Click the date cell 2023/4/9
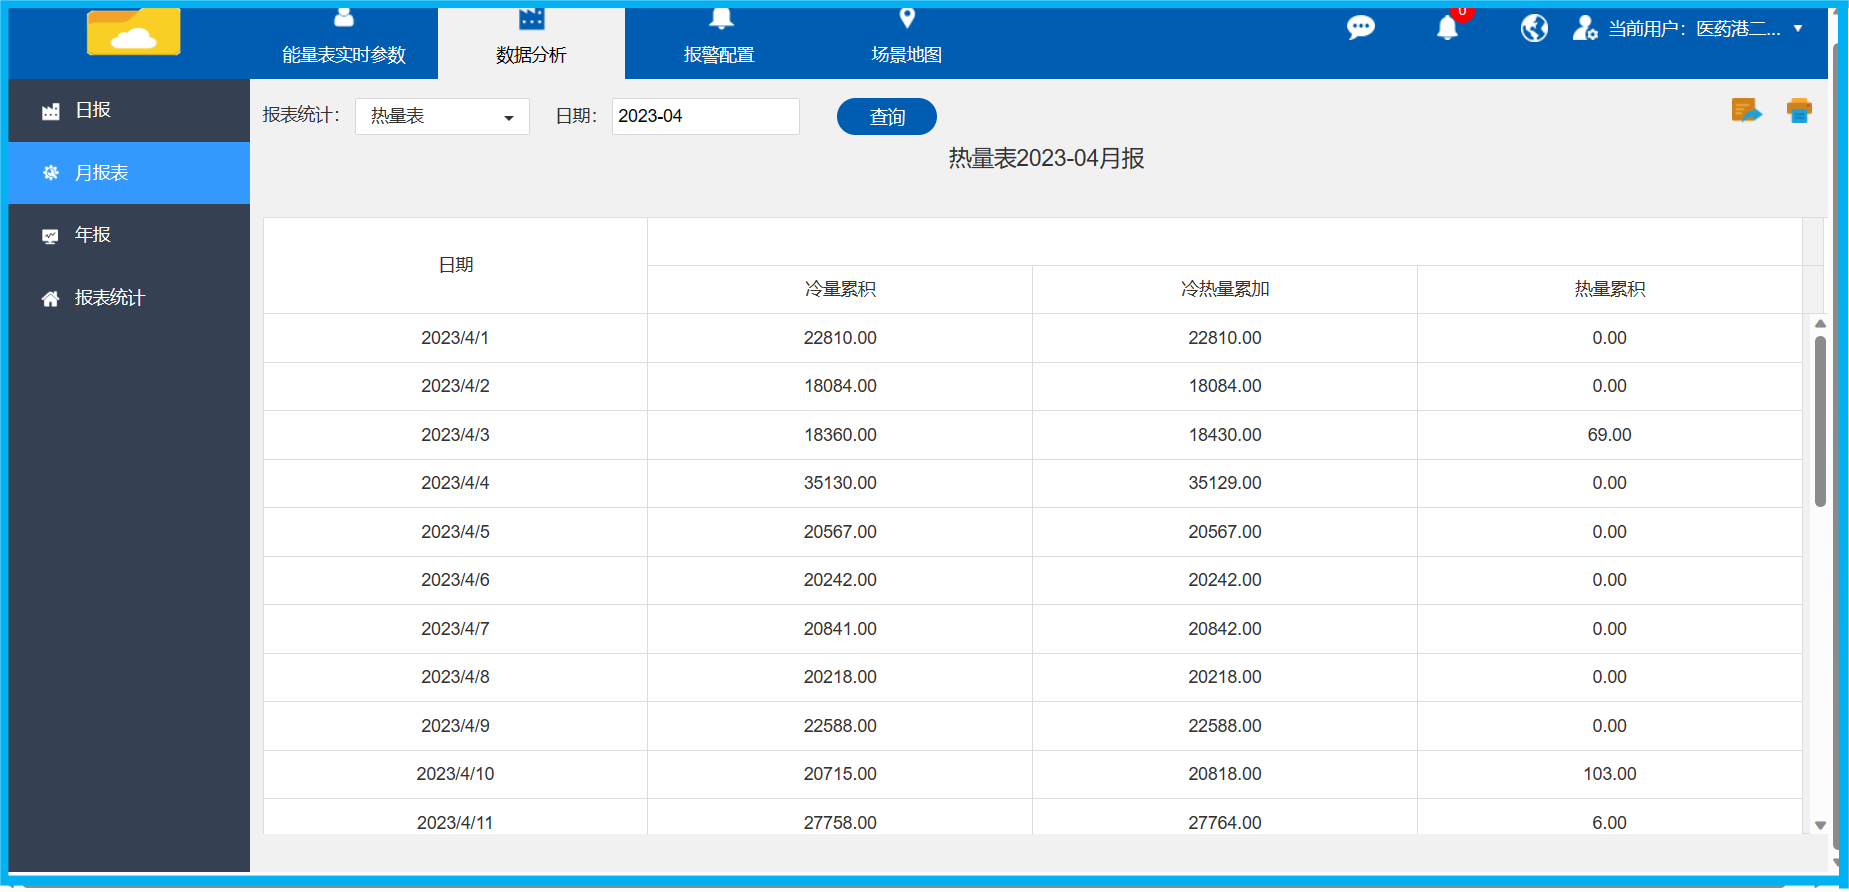This screenshot has width=1849, height=892. [x=455, y=726]
